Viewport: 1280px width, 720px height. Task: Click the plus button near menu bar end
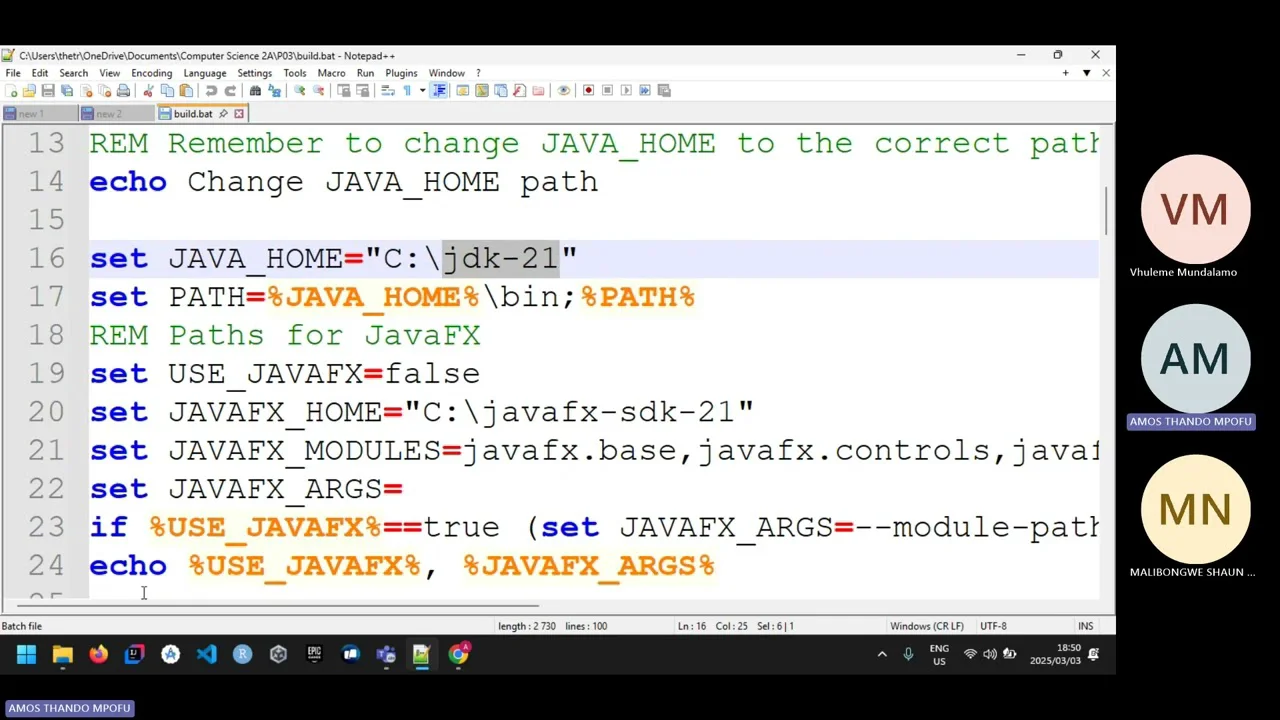pos(1065,73)
